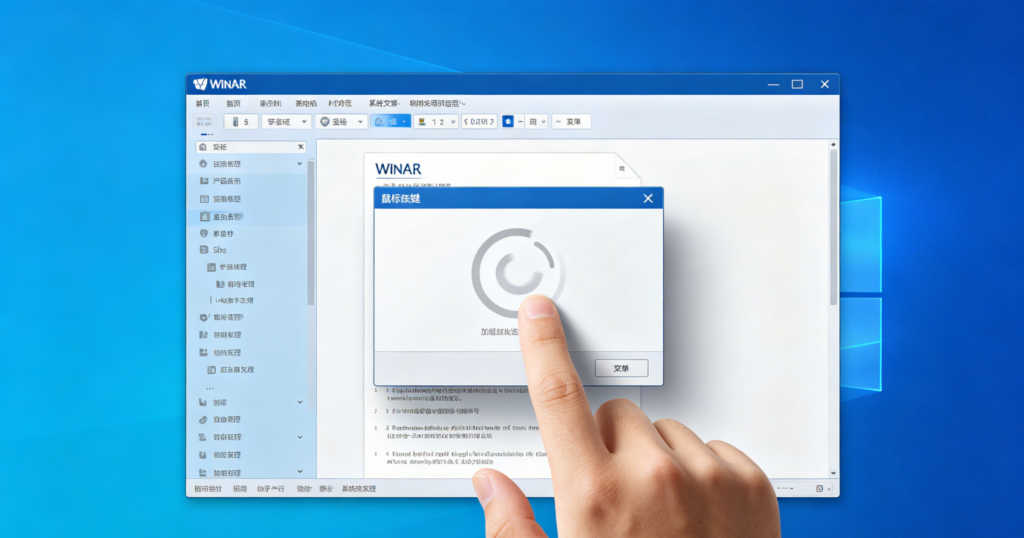The image size is (1024, 538).
Task: Adjust the zoom slider in the status bar
Action: click(784, 488)
